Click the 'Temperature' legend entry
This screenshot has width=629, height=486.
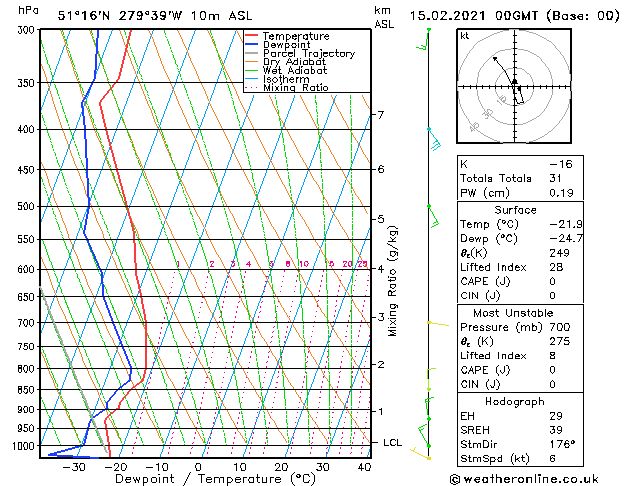coord(296,36)
